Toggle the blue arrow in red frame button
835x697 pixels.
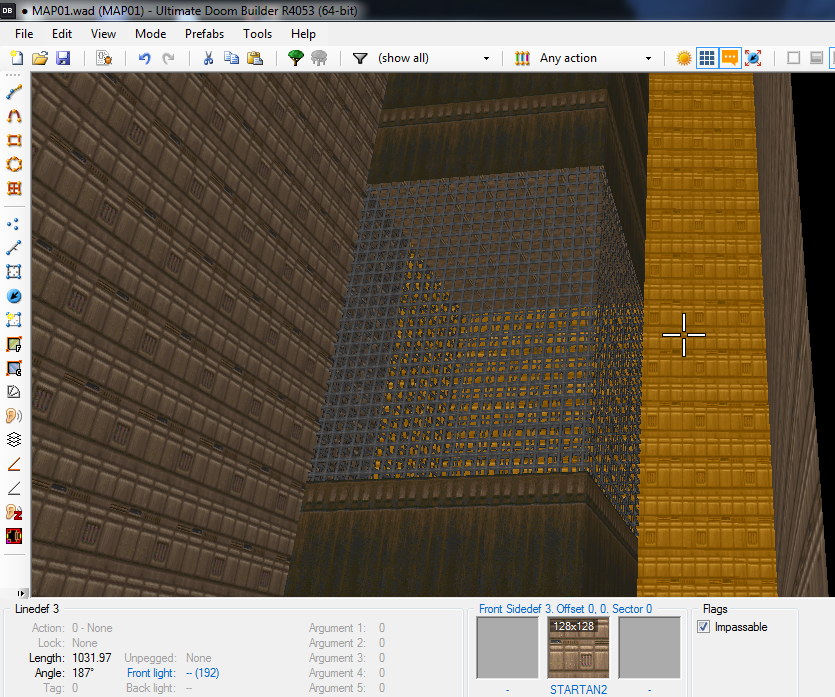[753, 58]
